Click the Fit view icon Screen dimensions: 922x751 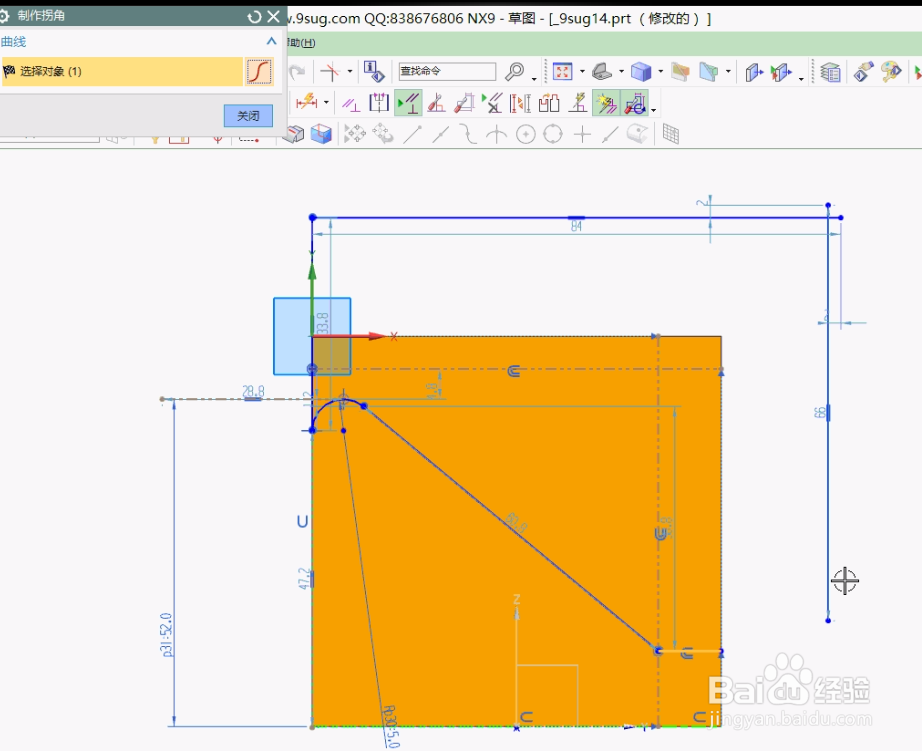[x=562, y=72]
